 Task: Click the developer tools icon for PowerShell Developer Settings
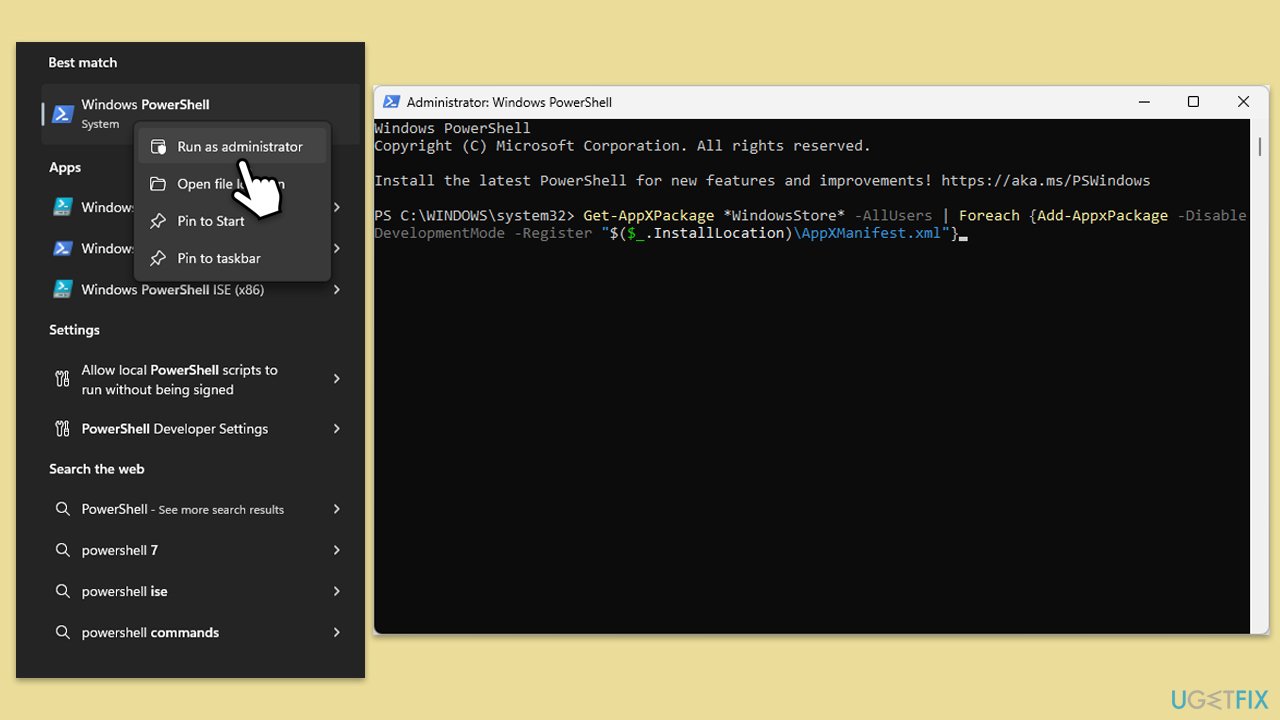tap(62, 429)
